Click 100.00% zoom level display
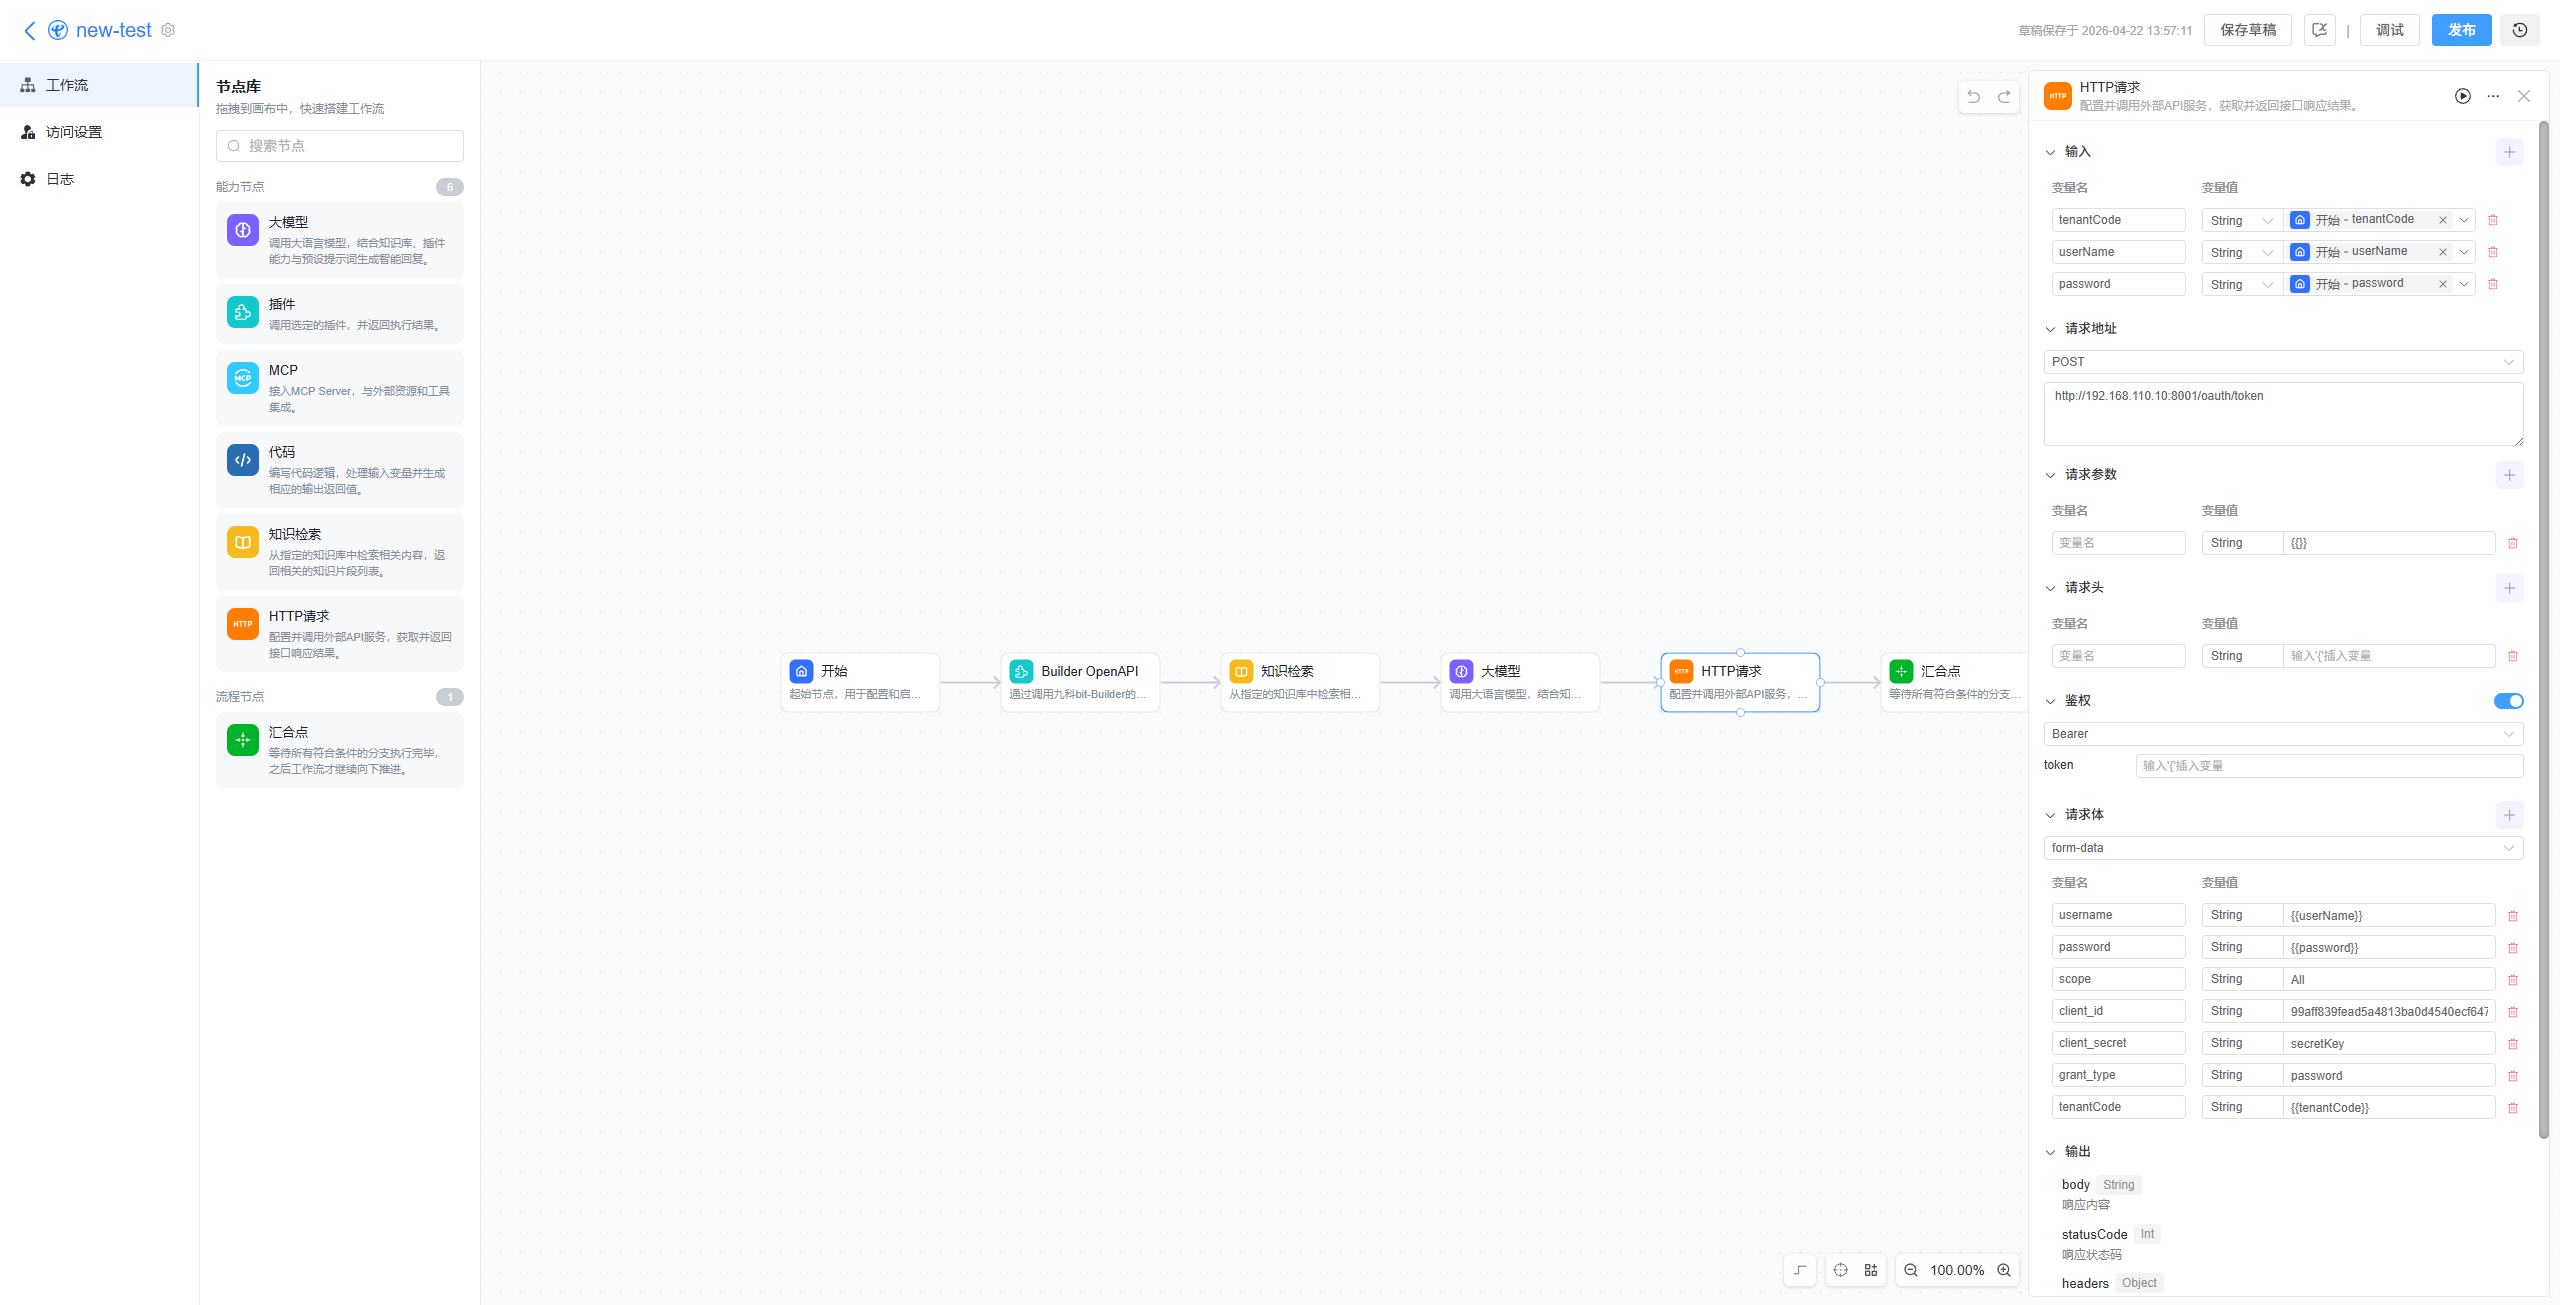2560x1305 pixels. tap(1957, 1270)
